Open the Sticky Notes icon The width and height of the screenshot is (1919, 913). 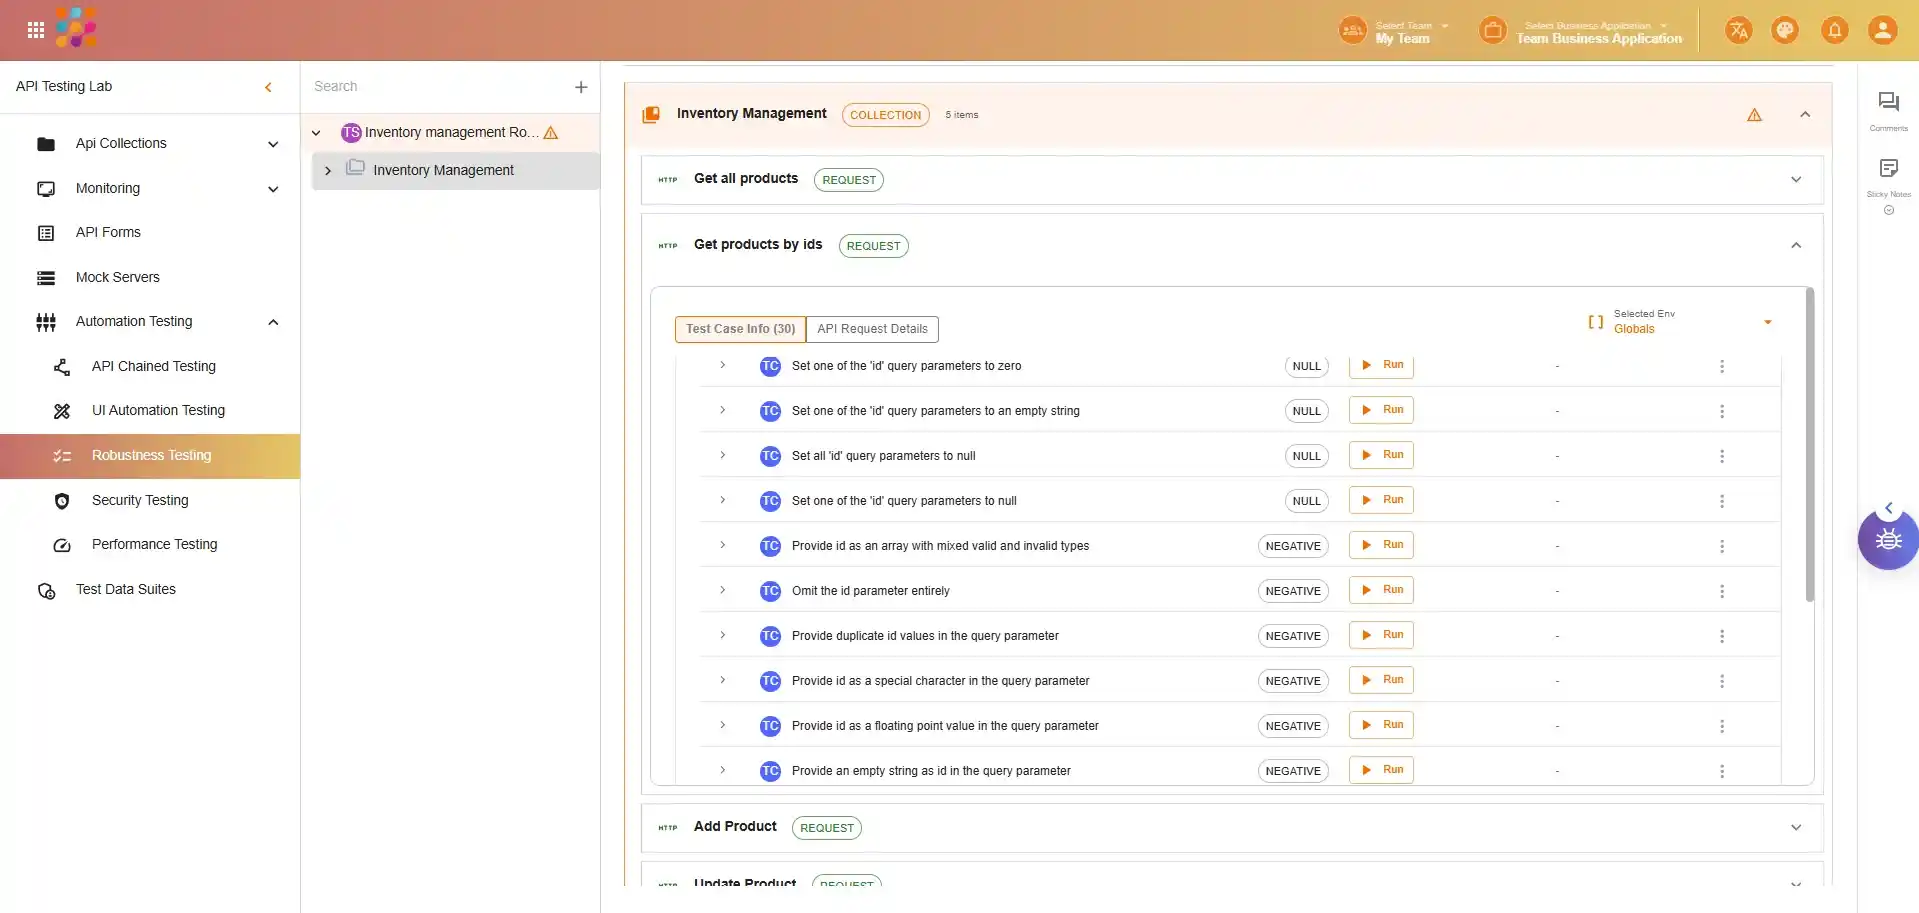(x=1888, y=168)
